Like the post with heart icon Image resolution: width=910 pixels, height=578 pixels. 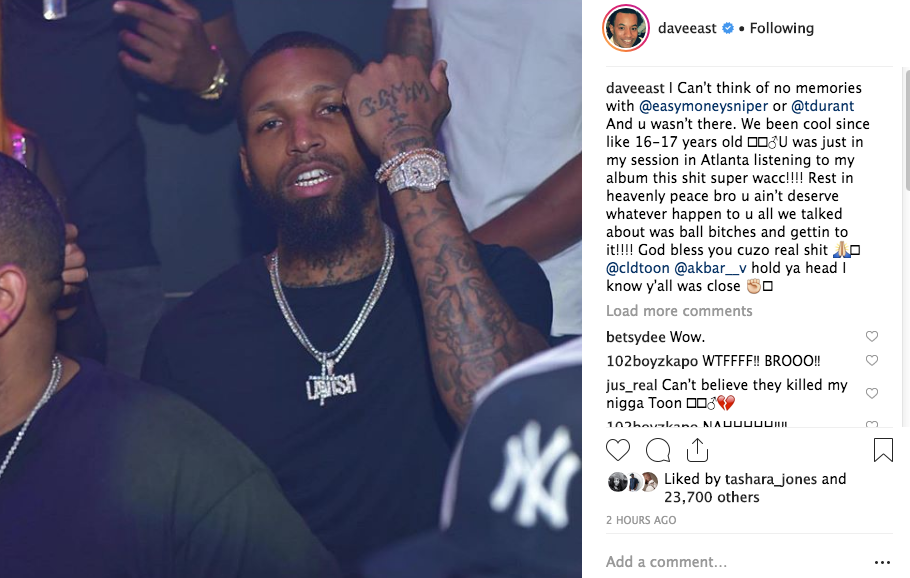(x=618, y=450)
